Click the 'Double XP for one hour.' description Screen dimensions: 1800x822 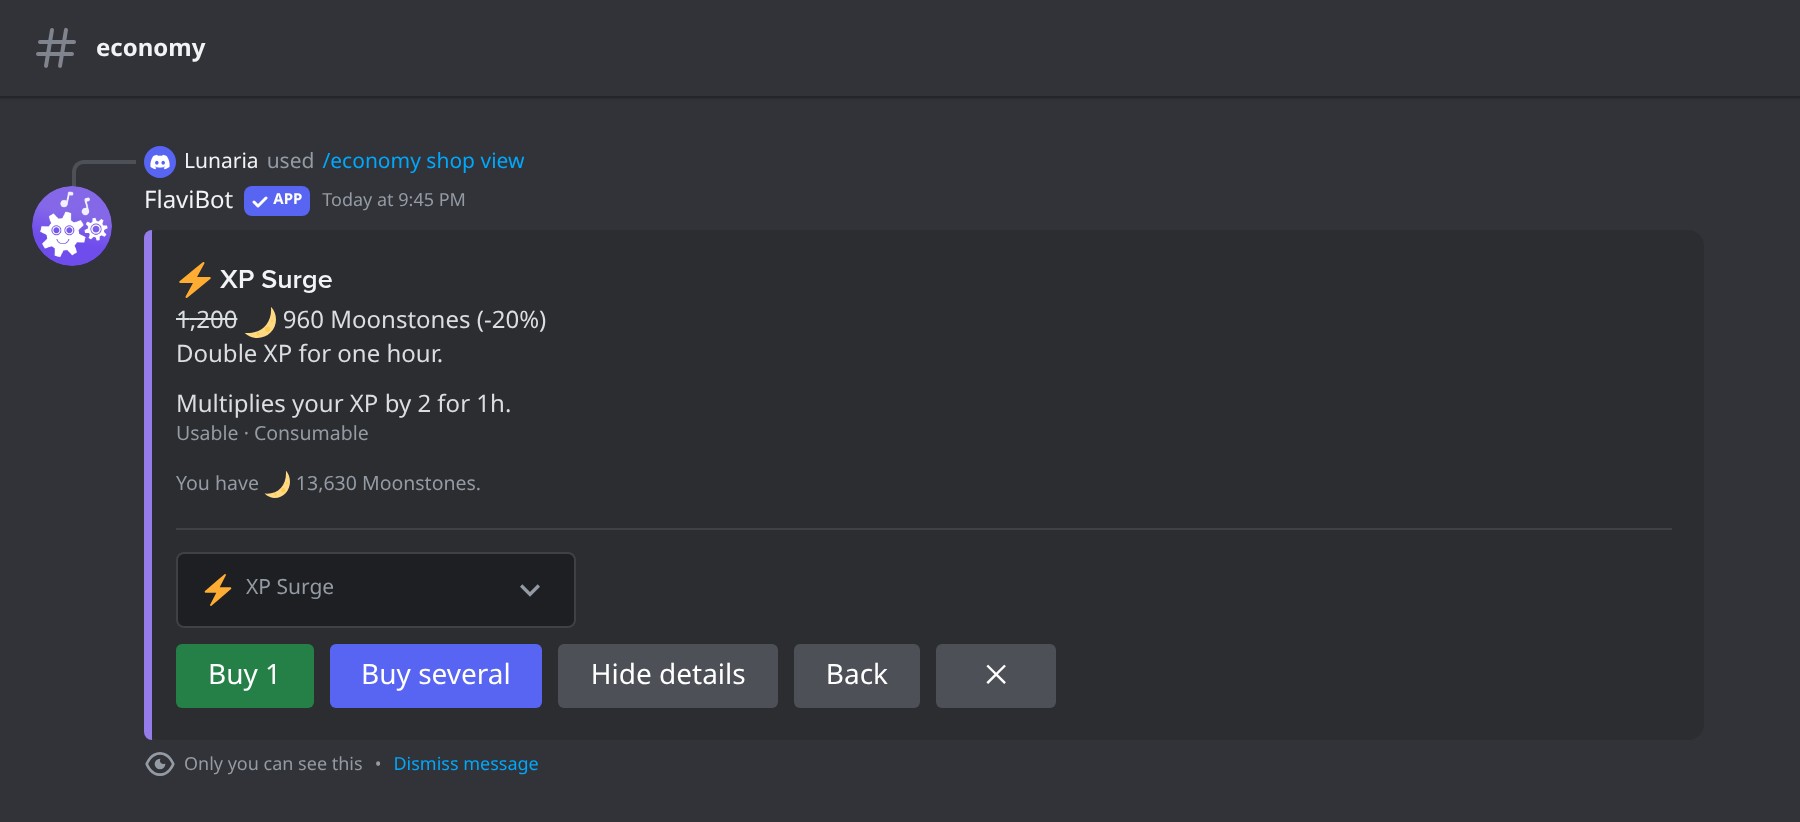310,354
